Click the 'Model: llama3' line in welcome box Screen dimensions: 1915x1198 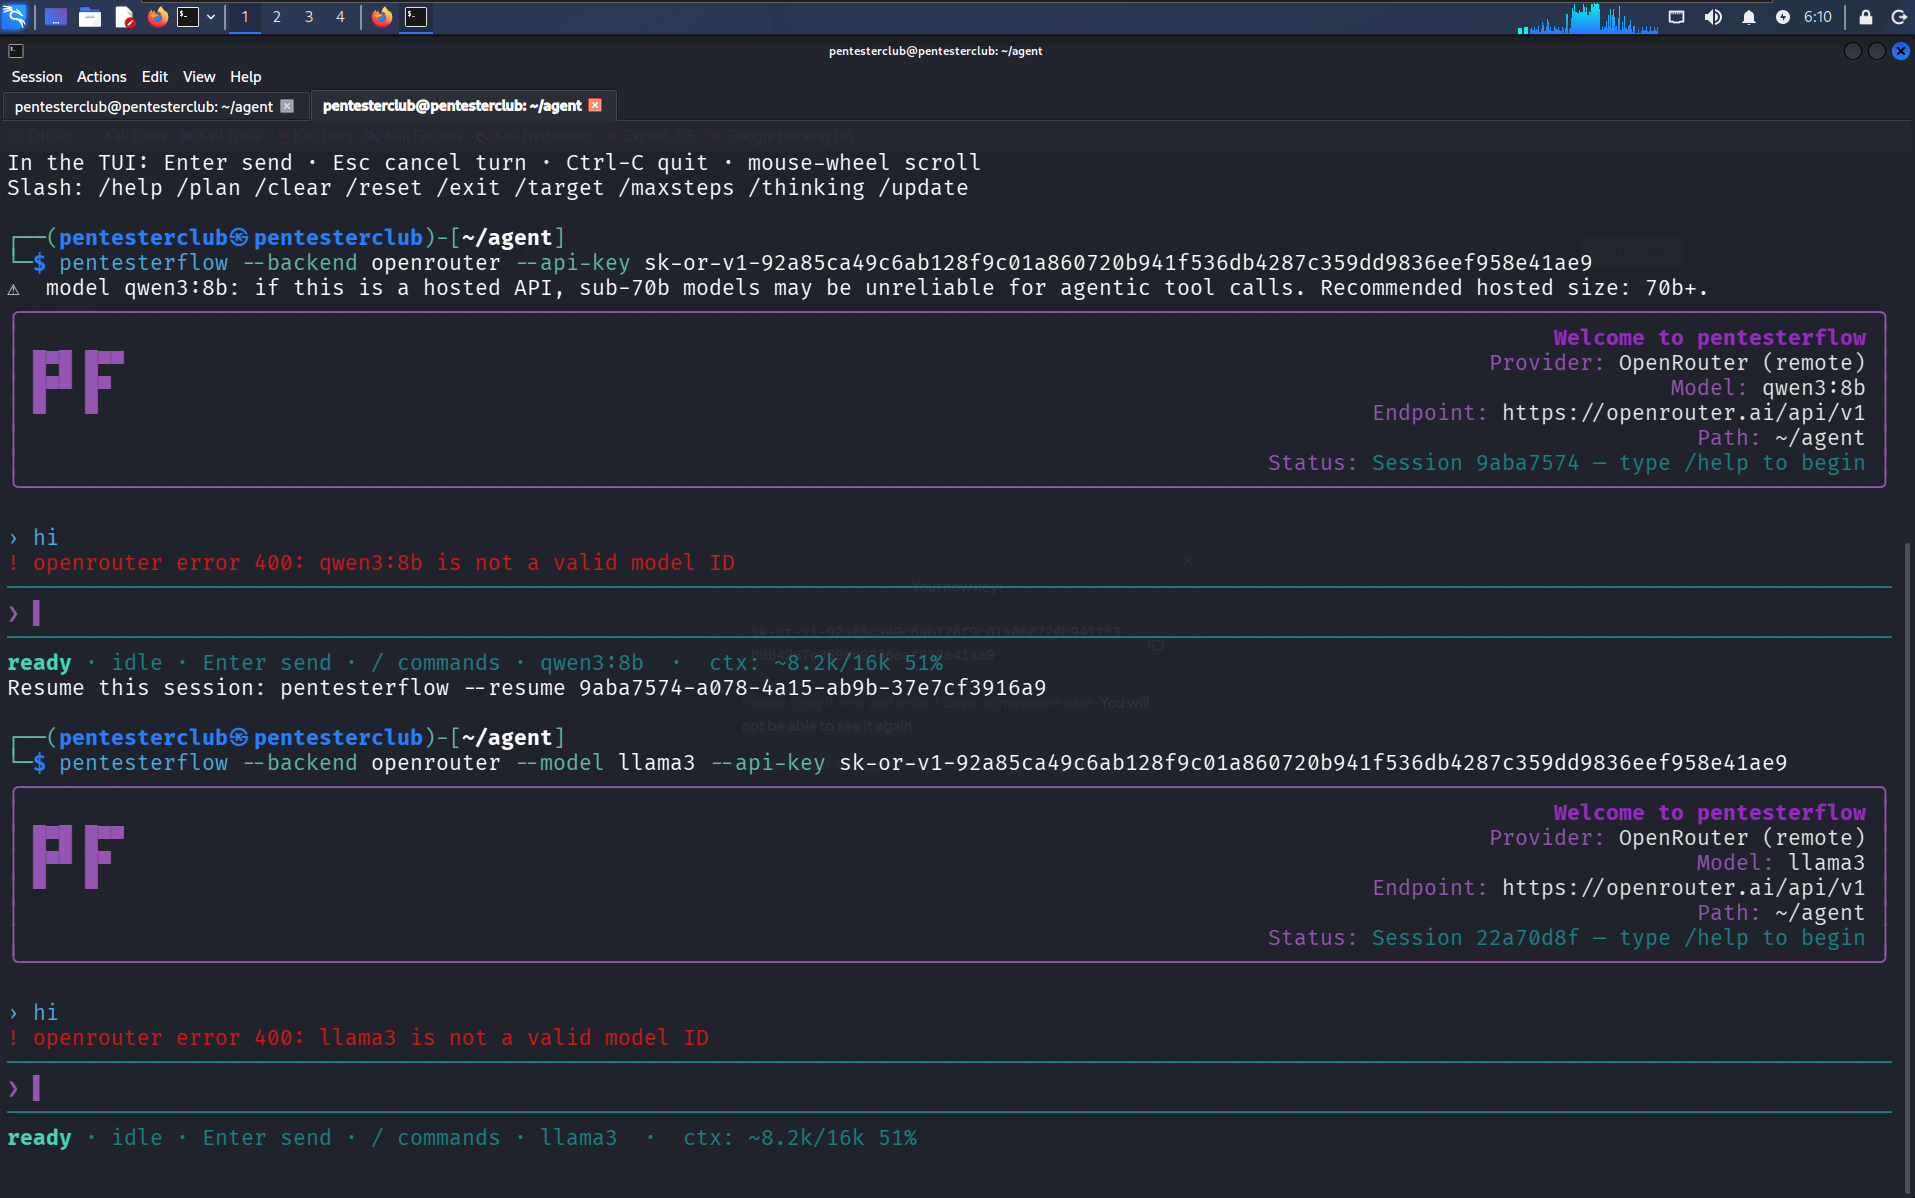[1780, 863]
